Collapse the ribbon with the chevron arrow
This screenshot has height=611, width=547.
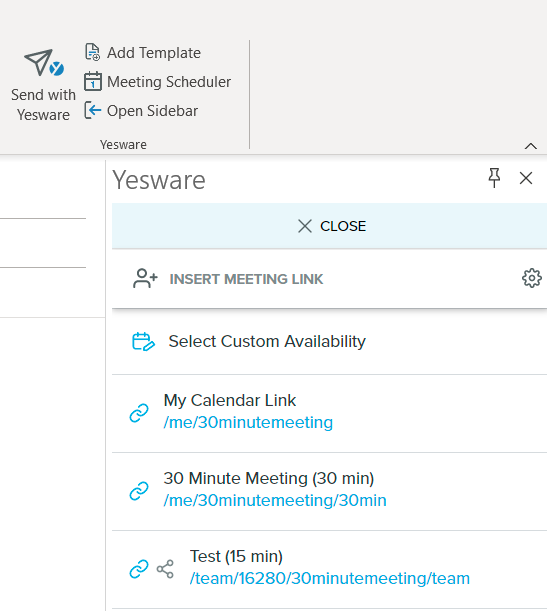[531, 146]
